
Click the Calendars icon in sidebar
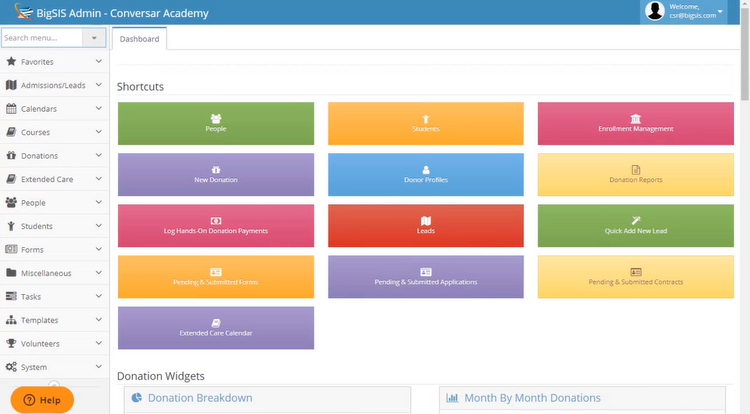[11, 109]
